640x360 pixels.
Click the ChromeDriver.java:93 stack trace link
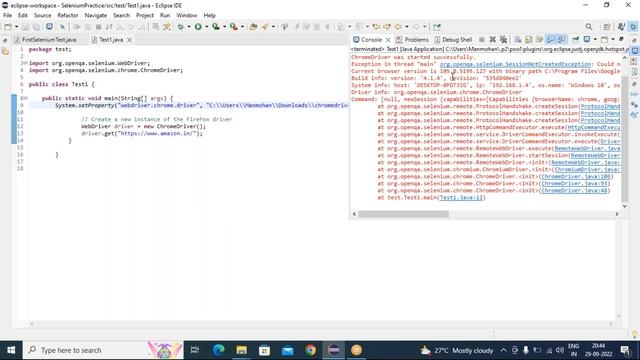pos(574,183)
